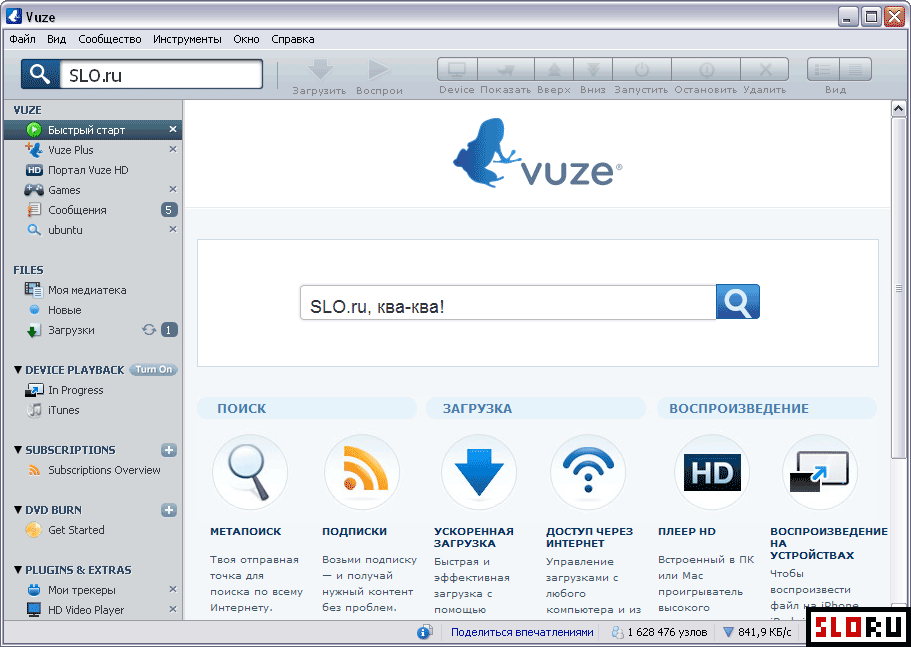Collapse the DVD BURN section

click(x=18, y=510)
